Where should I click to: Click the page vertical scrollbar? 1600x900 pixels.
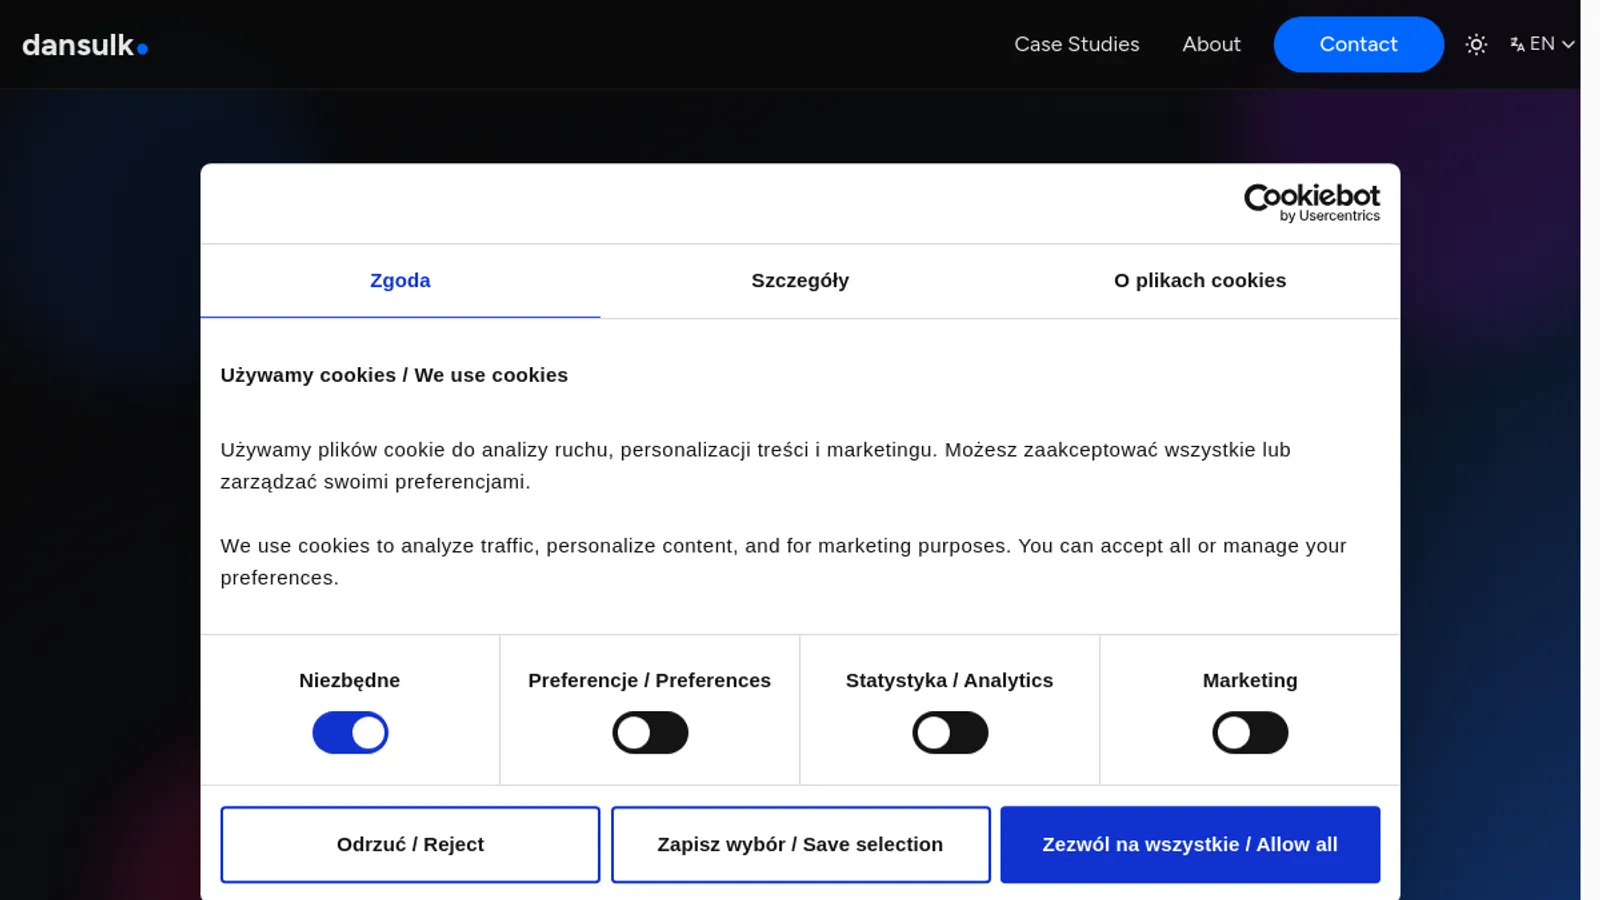(1590, 450)
